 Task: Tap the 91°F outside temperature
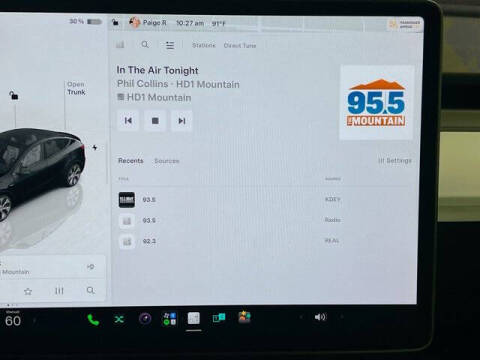pos(219,23)
